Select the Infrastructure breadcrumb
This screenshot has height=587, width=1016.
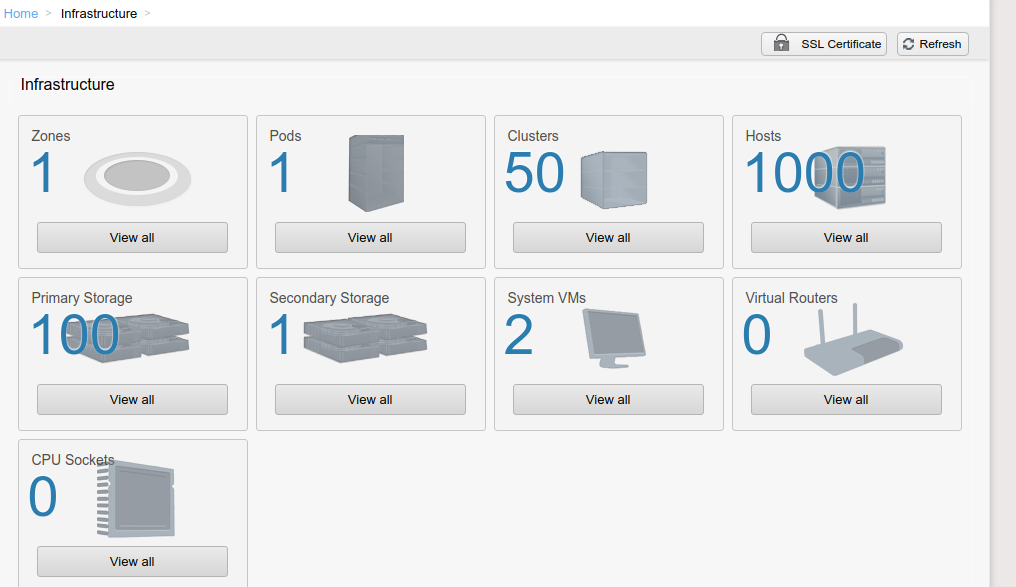click(99, 14)
